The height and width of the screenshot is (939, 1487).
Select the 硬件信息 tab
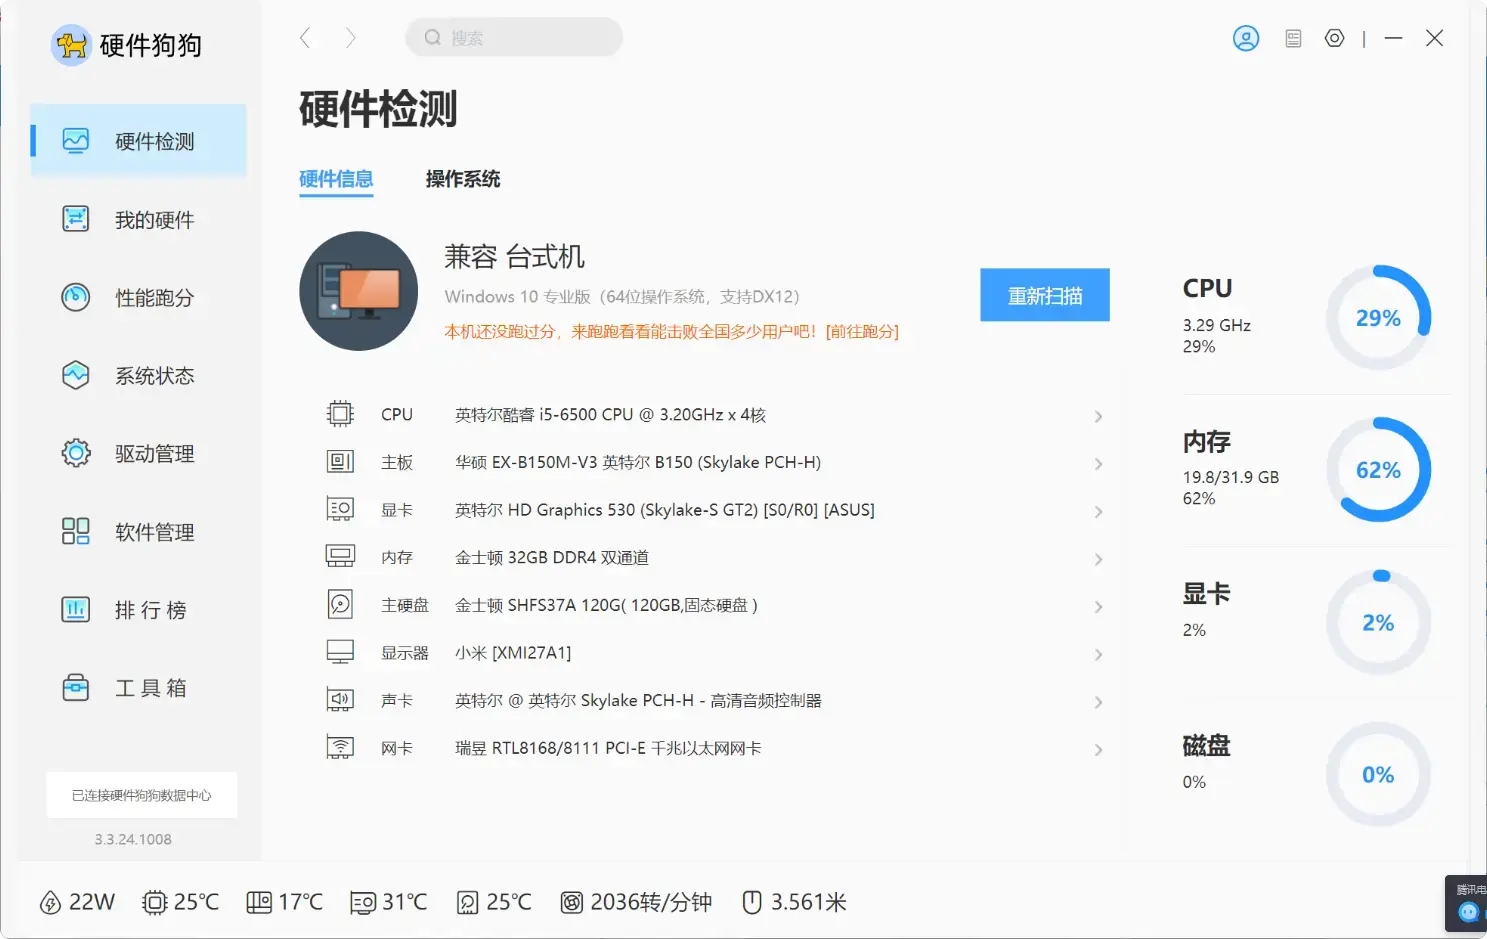(336, 179)
